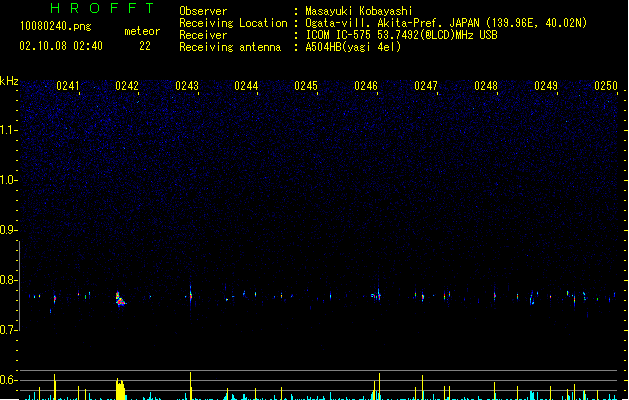Click the 0241 time marker
This screenshot has height=400, width=629.
67,86
